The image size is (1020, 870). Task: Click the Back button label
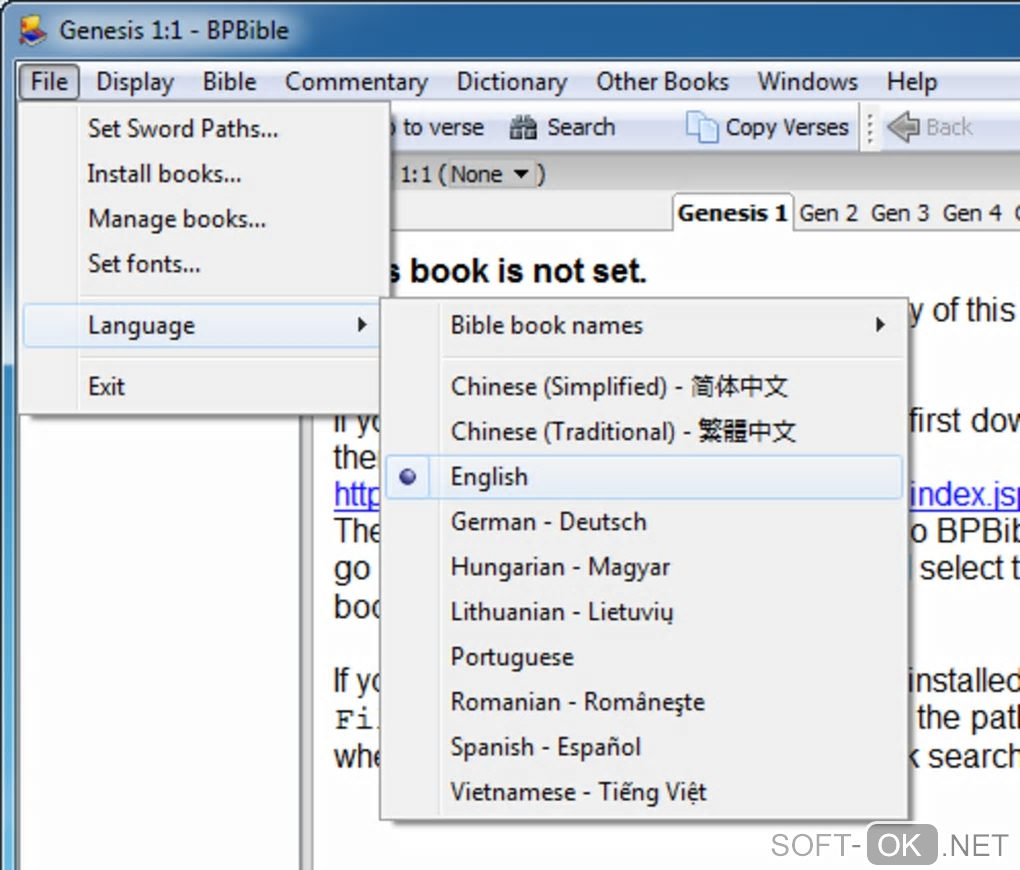click(x=949, y=127)
